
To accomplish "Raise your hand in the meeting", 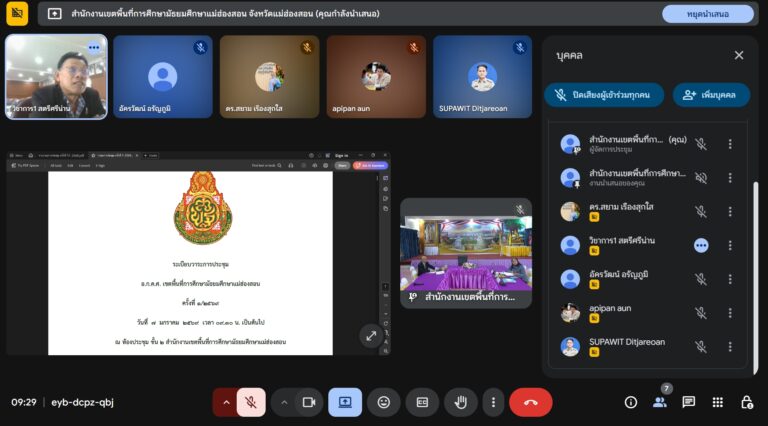I will click(461, 402).
